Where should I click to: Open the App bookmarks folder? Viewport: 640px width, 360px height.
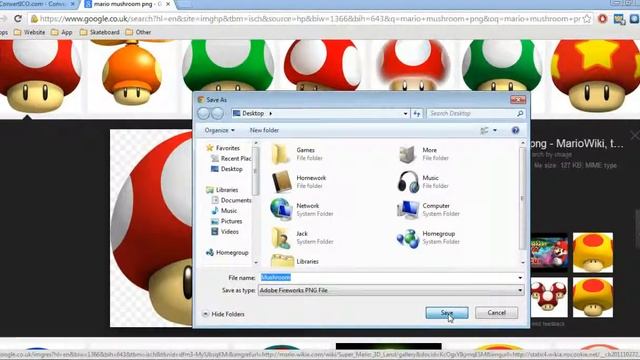coord(62,32)
